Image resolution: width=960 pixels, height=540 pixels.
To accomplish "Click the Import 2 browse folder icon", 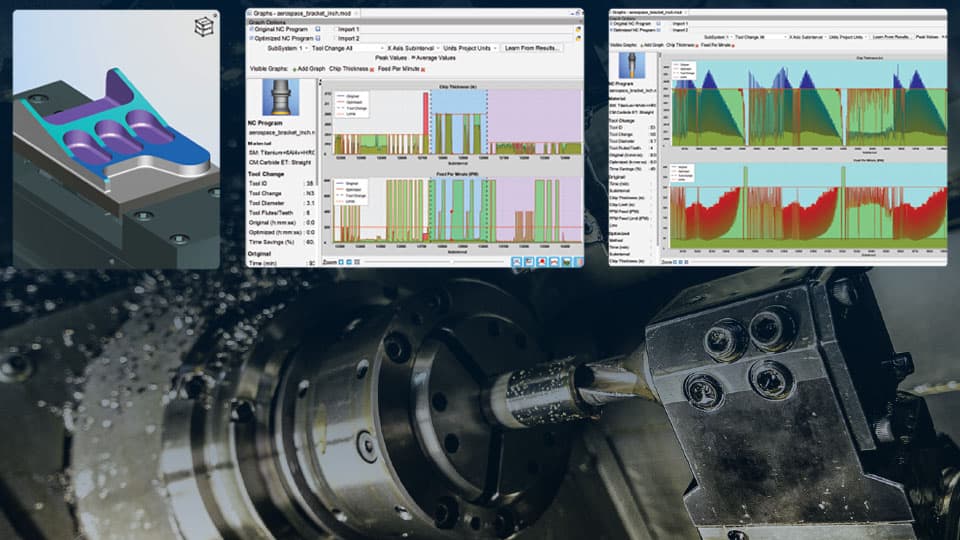I will (x=579, y=38).
